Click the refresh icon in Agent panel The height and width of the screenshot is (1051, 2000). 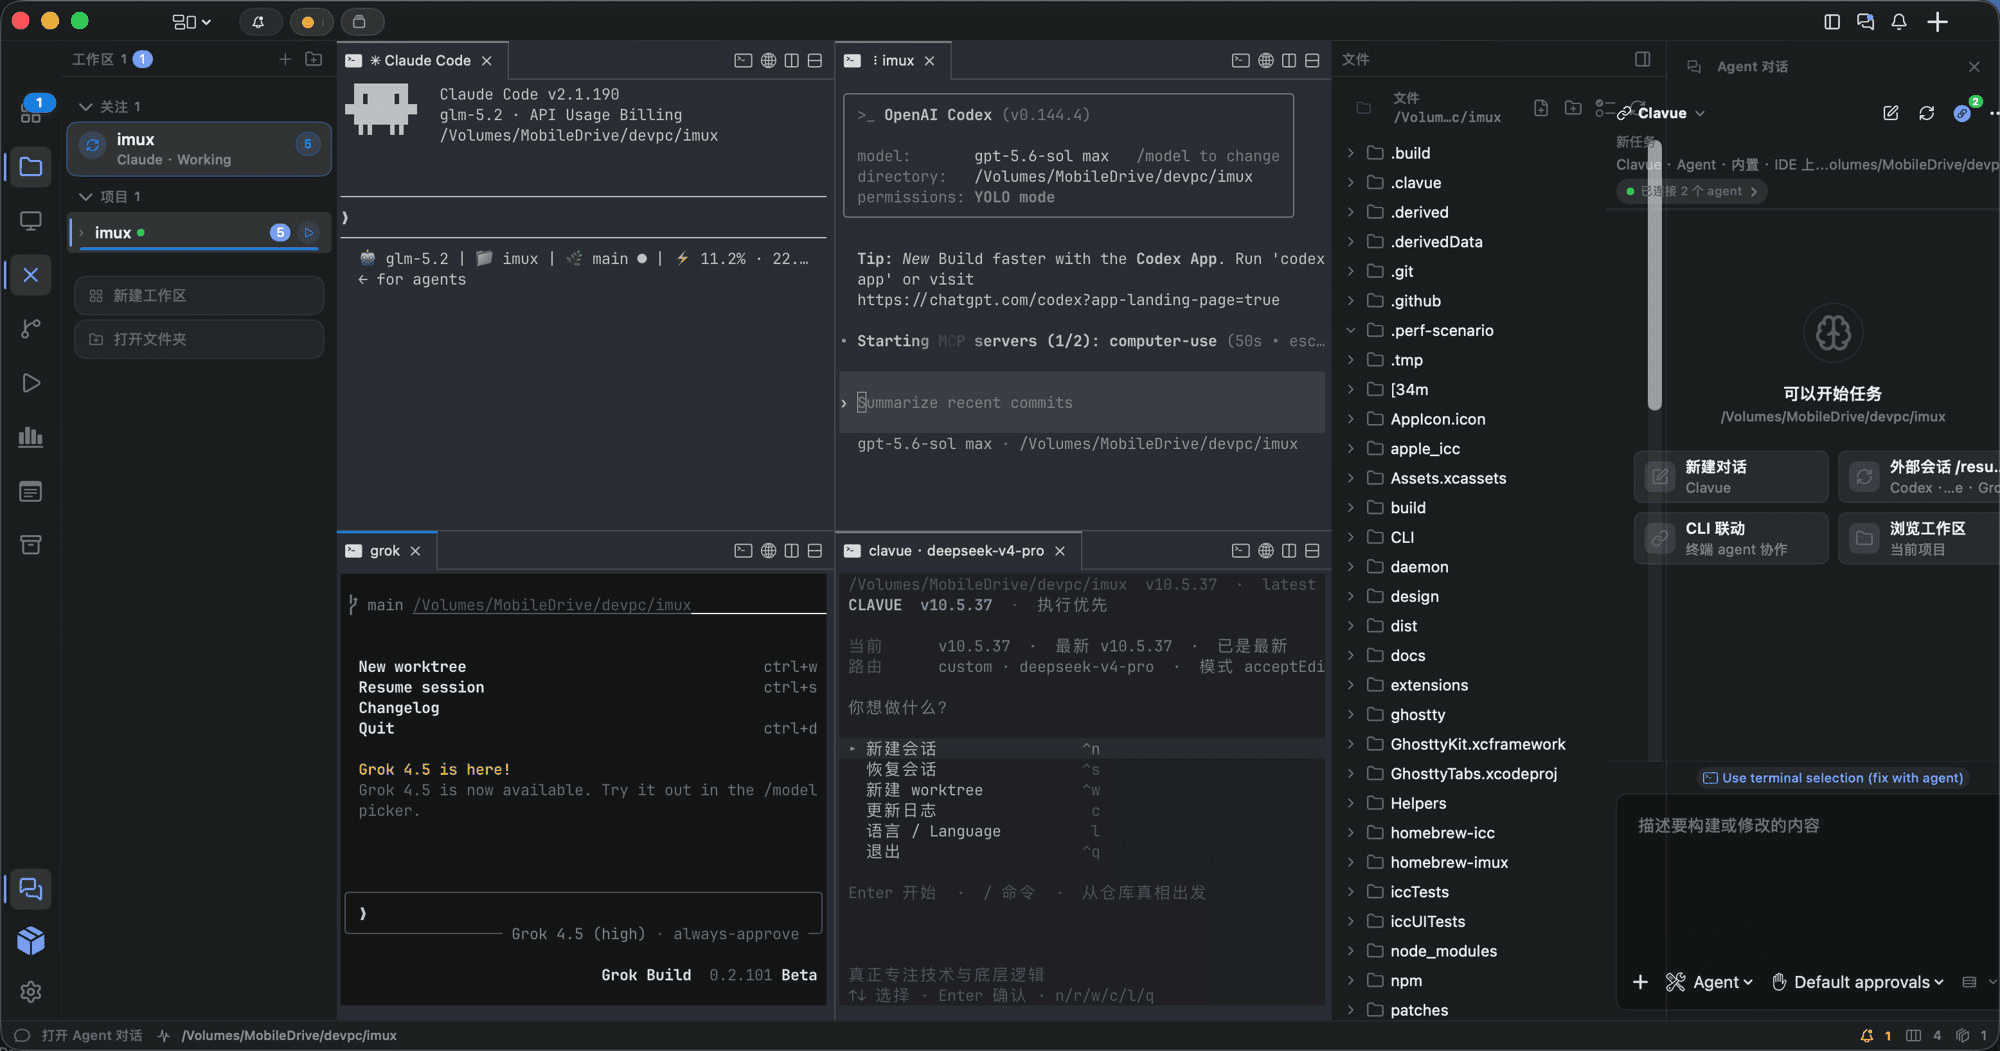tap(1926, 113)
